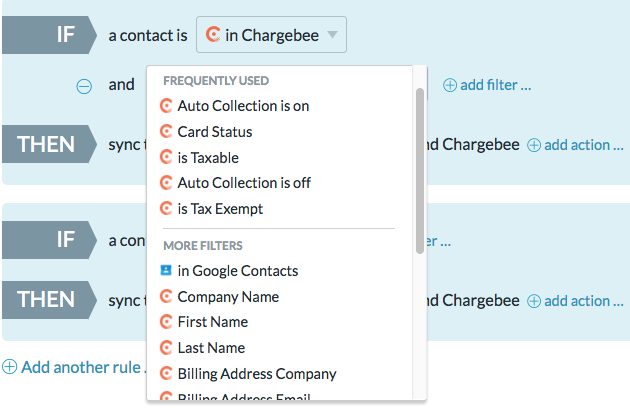Choose 'Last Name' from More Filters
630x413 pixels.
coord(211,348)
